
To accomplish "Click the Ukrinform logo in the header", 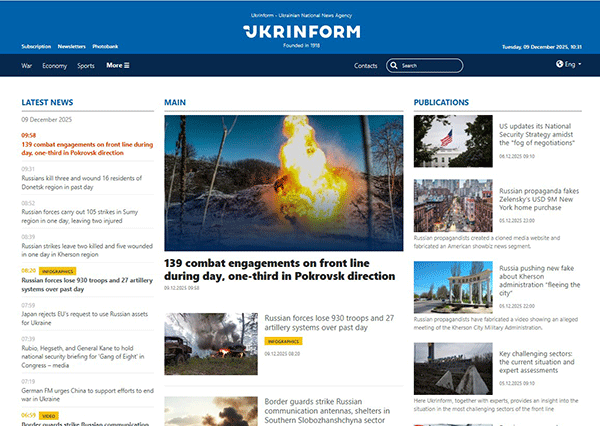I will 302,32.
